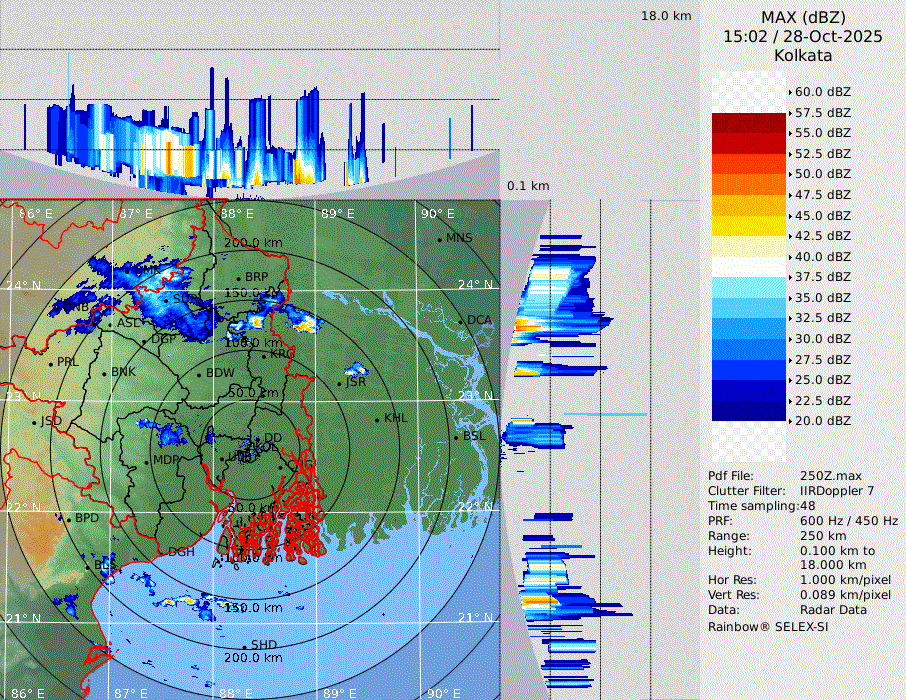Select the BPD station point
This screenshot has height=700, width=906.
tap(69, 518)
